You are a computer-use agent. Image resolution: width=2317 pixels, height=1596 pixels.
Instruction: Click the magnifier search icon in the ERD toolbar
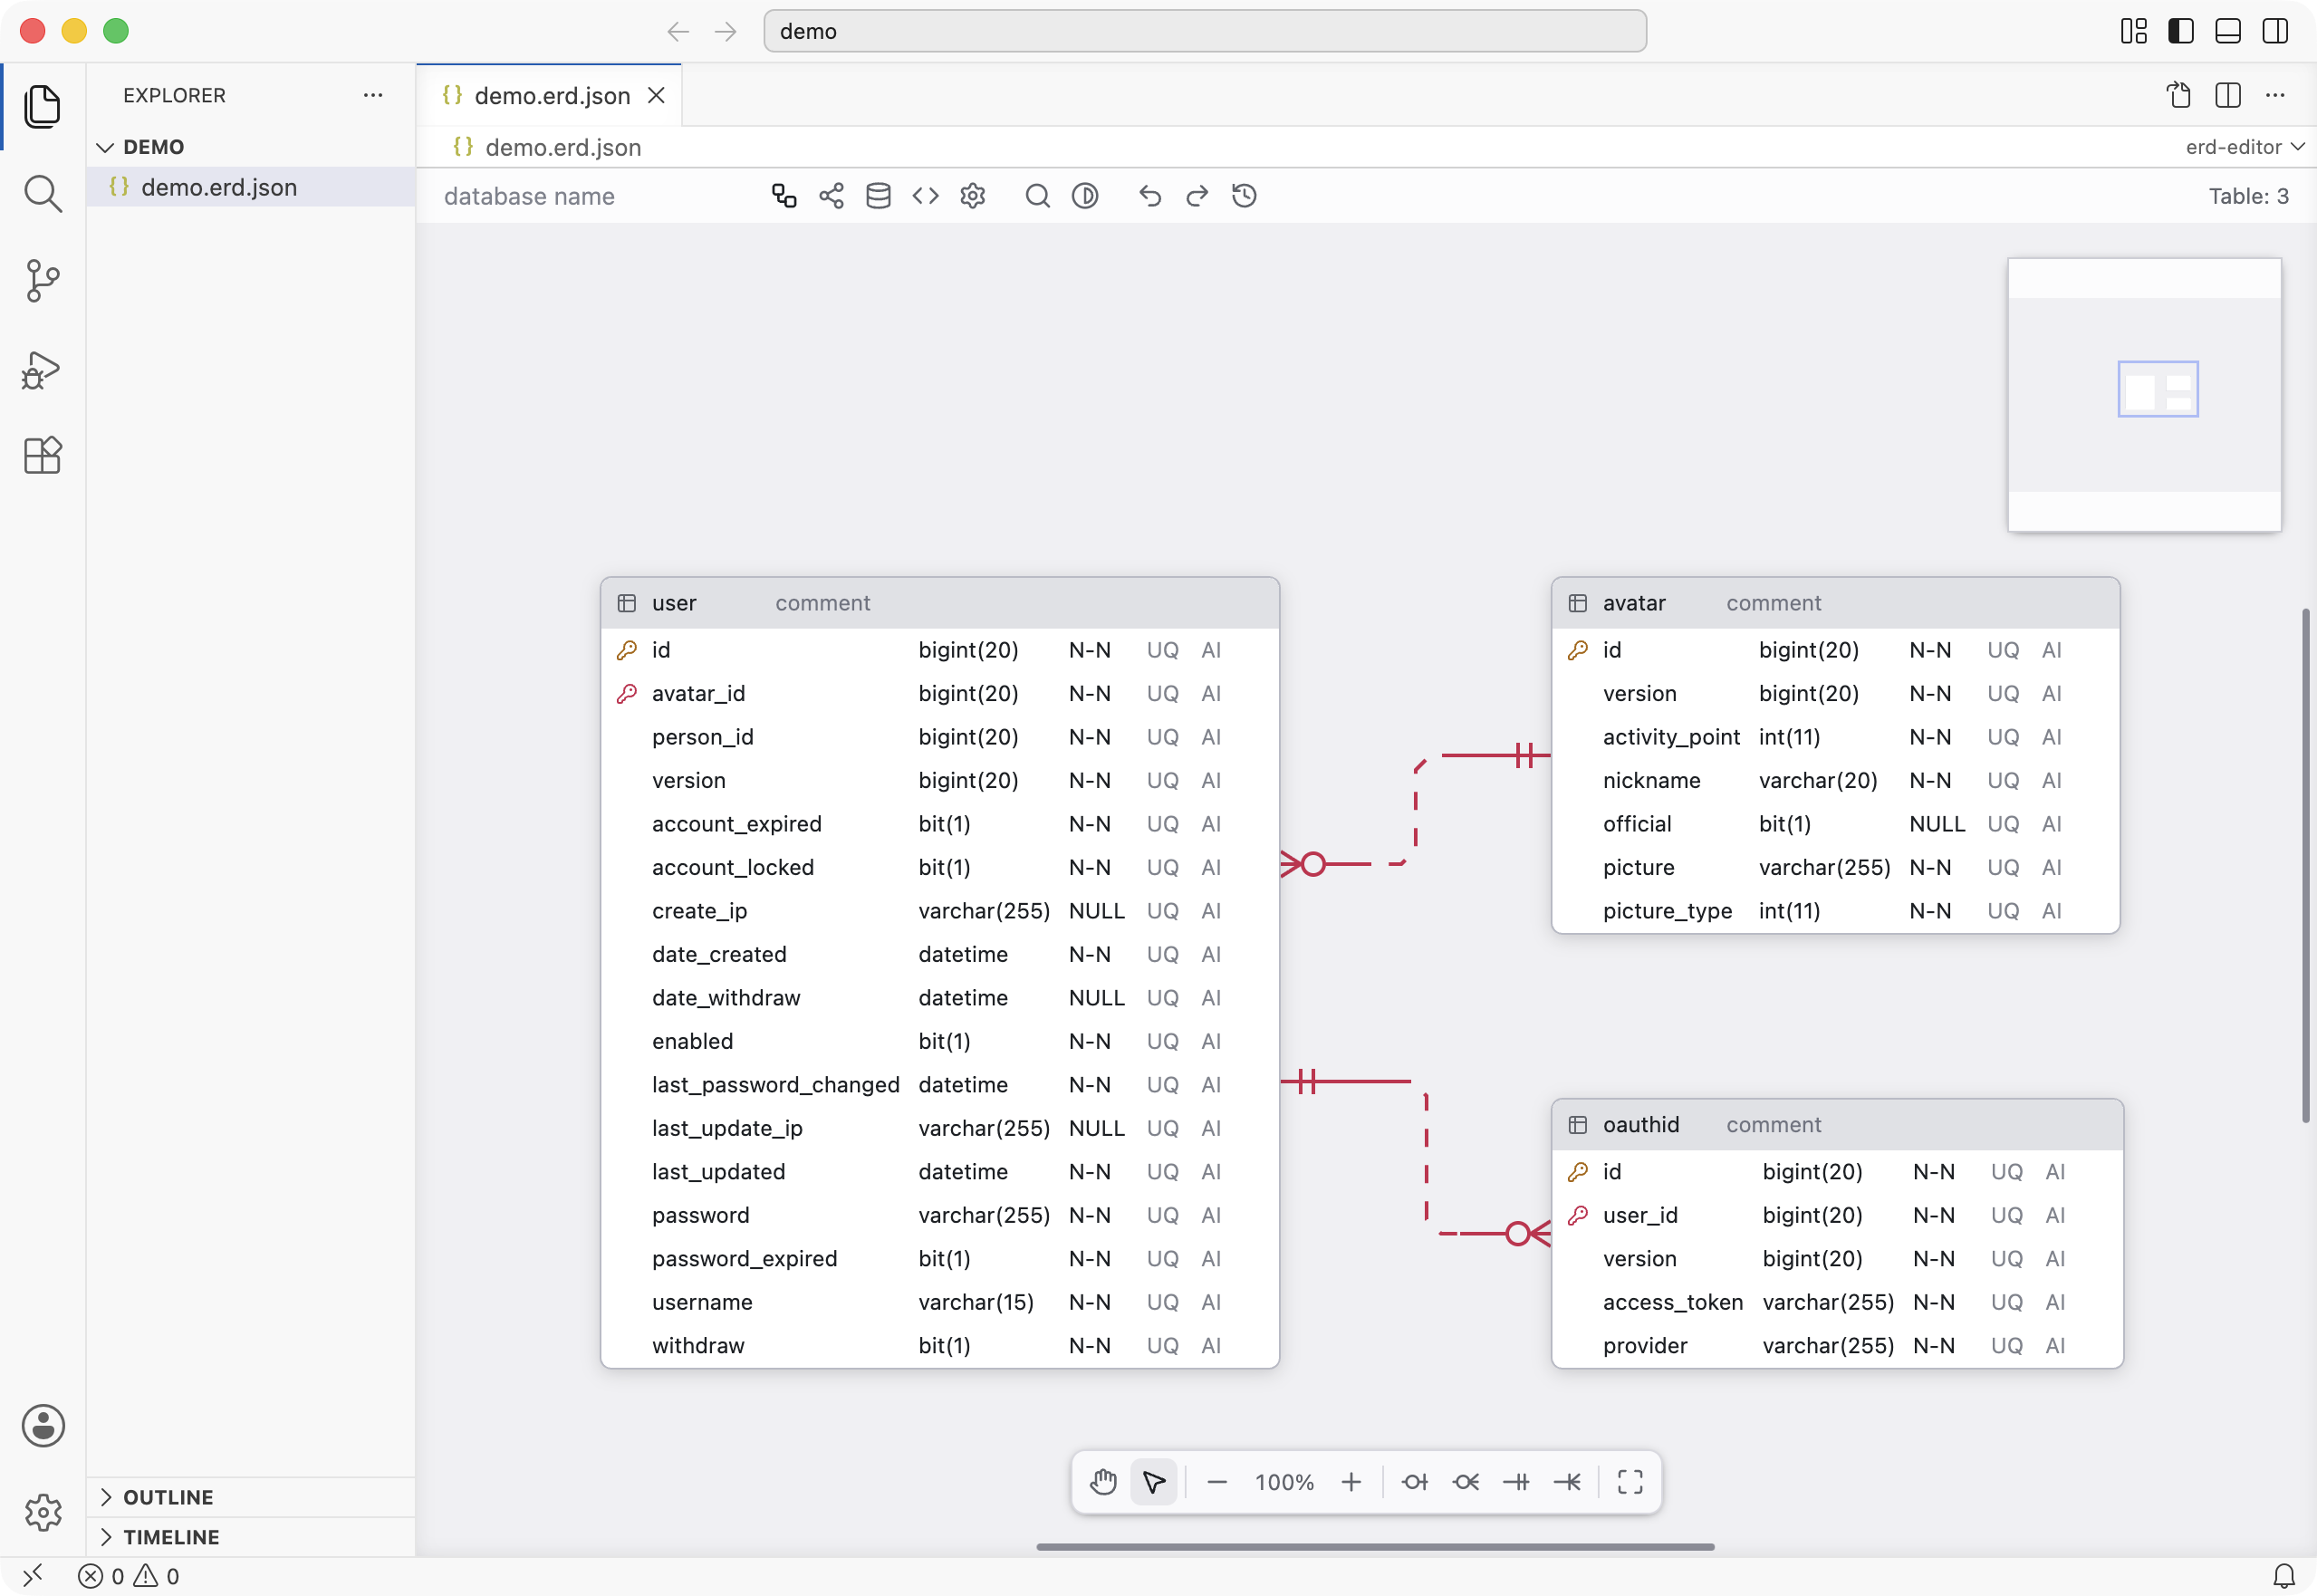pyautogui.click(x=1038, y=196)
